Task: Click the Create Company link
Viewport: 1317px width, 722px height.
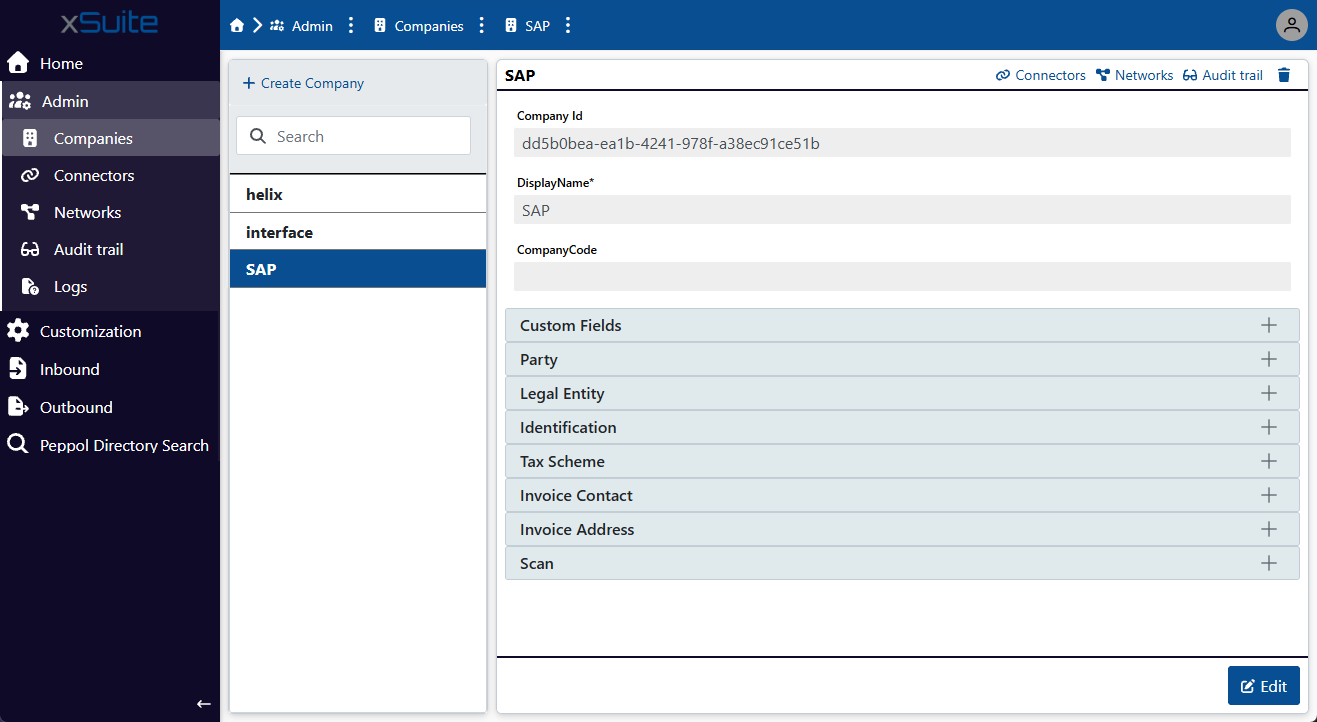Action: tap(304, 83)
